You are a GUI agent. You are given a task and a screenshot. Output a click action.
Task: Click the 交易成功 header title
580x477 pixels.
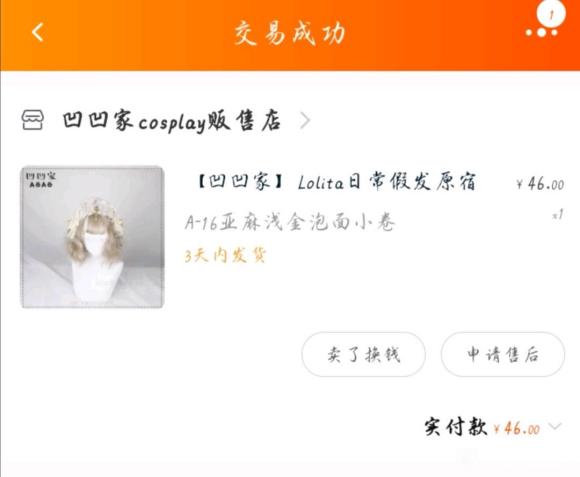[290, 33]
